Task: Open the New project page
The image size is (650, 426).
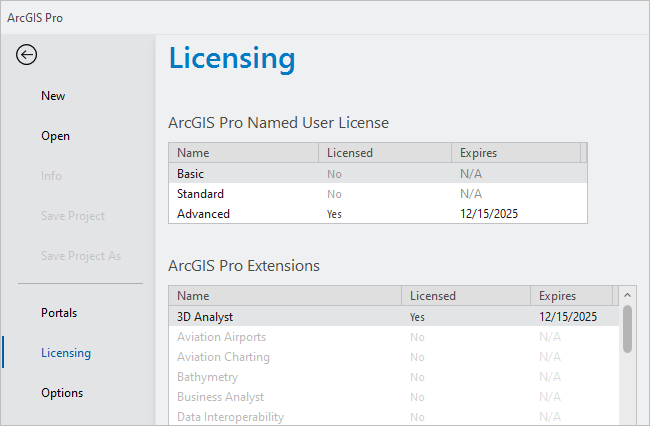Action: click(x=53, y=96)
